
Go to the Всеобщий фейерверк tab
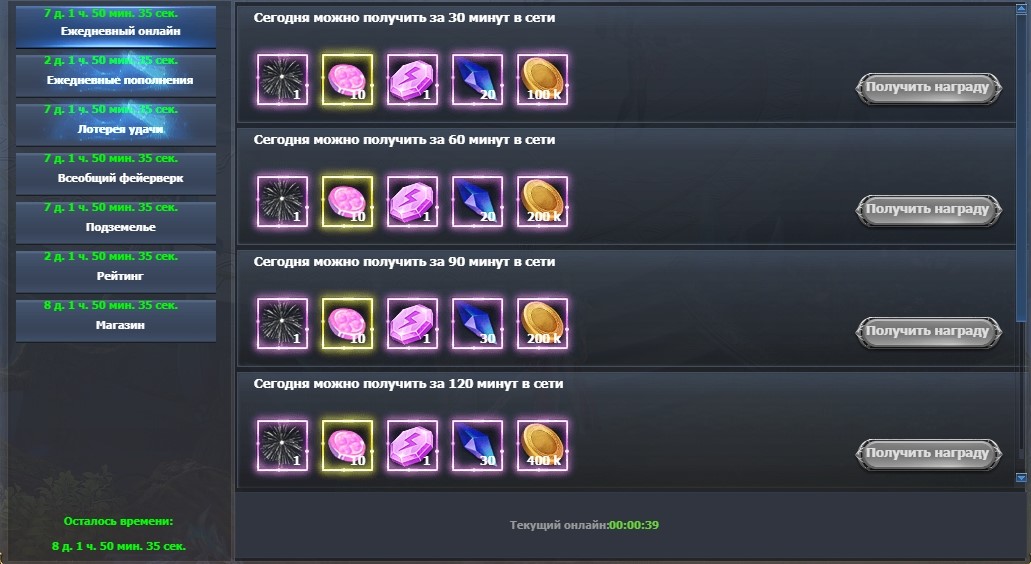(116, 174)
